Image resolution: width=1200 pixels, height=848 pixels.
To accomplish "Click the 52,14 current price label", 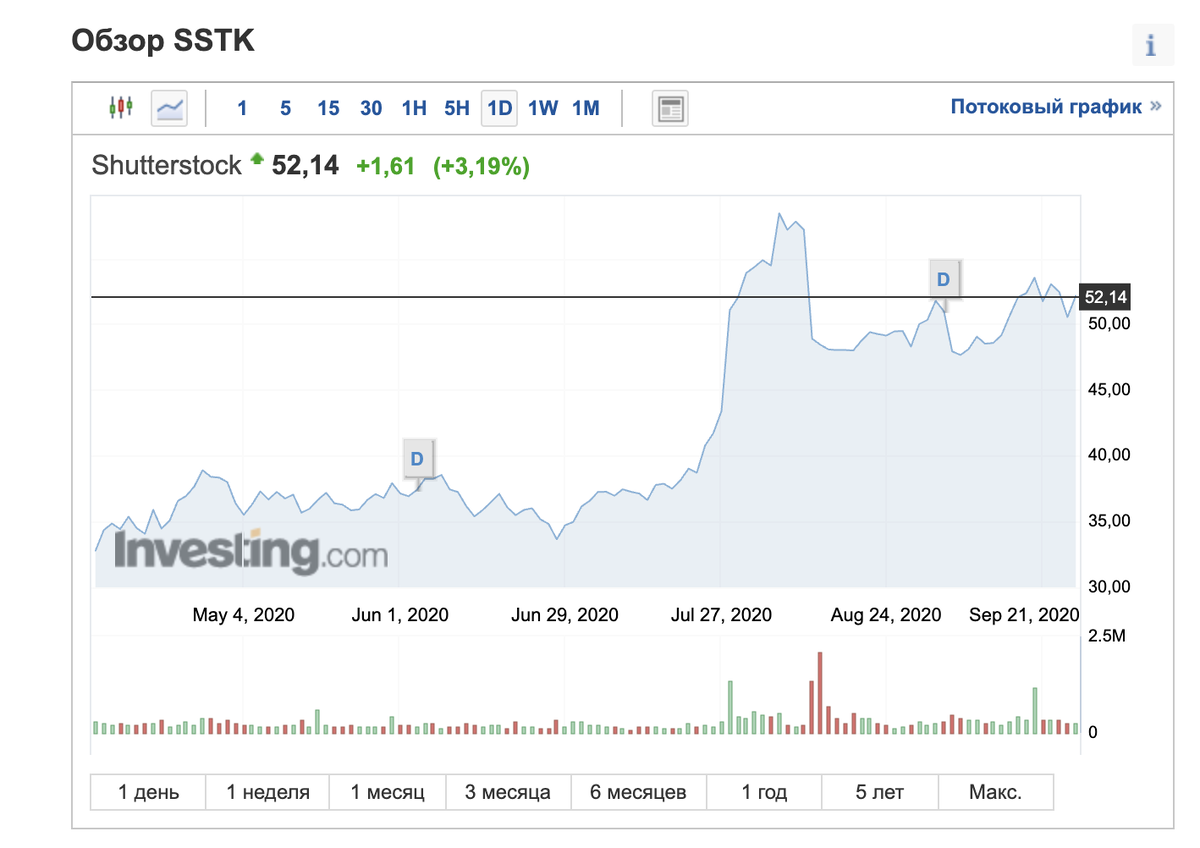I will pos(1105,297).
